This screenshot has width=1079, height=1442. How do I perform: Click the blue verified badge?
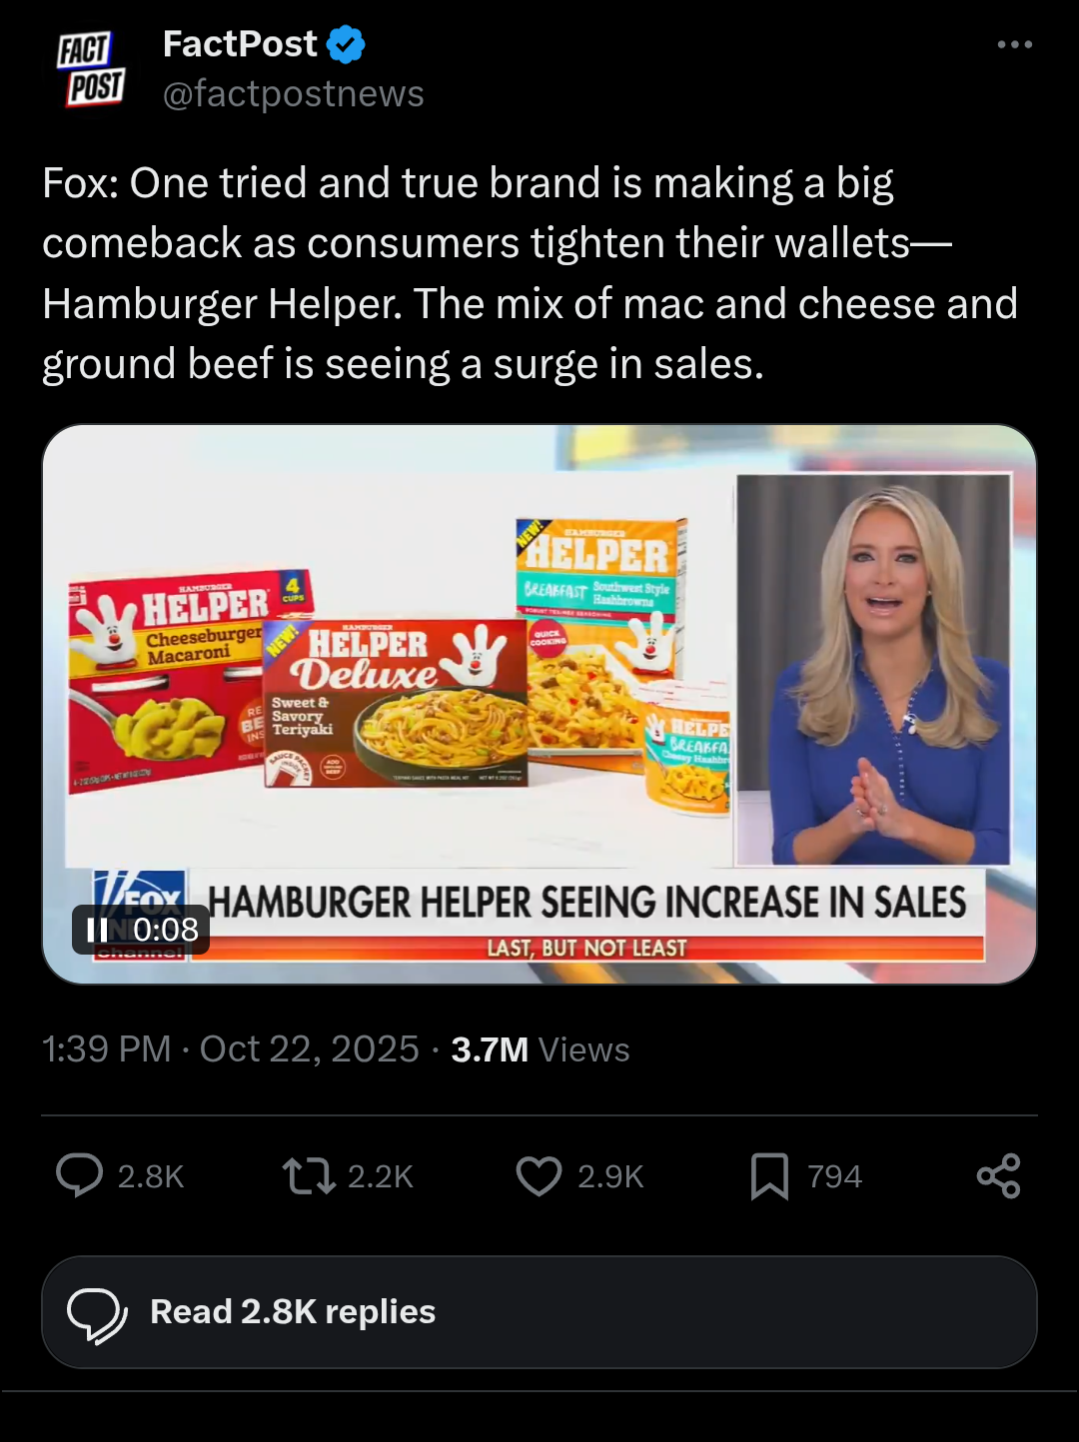pyautogui.click(x=346, y=45)
